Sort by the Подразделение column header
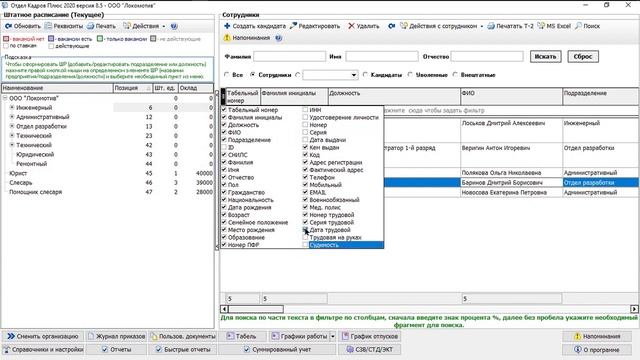 [600, 97]
